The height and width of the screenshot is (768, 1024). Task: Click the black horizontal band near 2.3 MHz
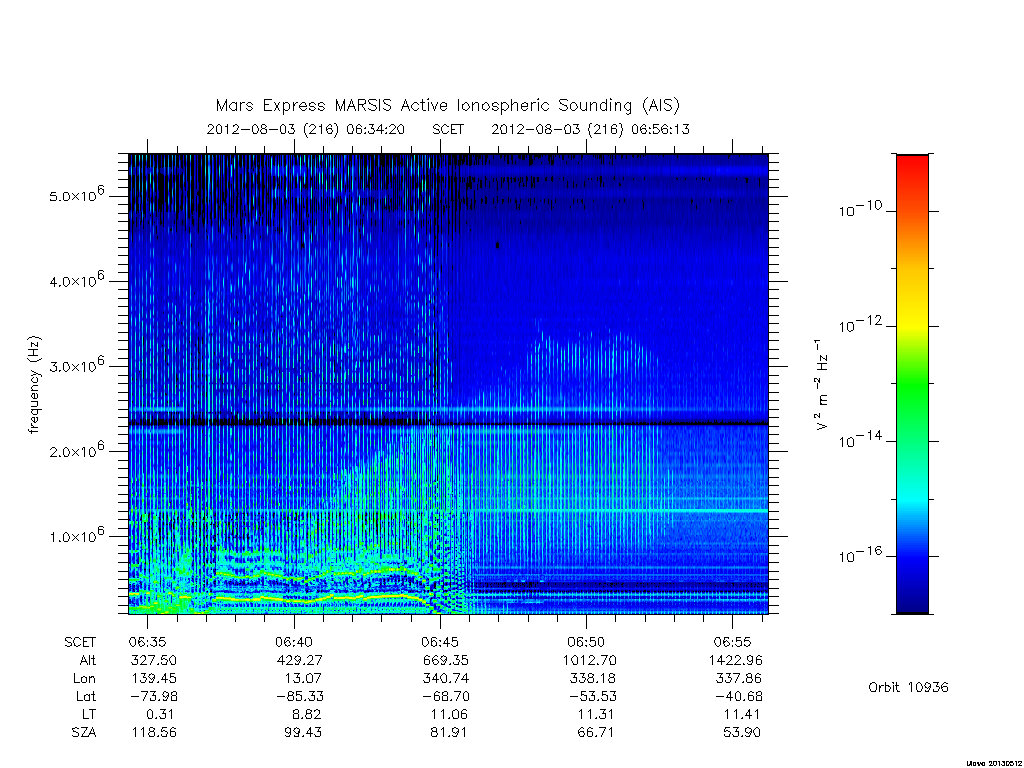click(448, 423)
